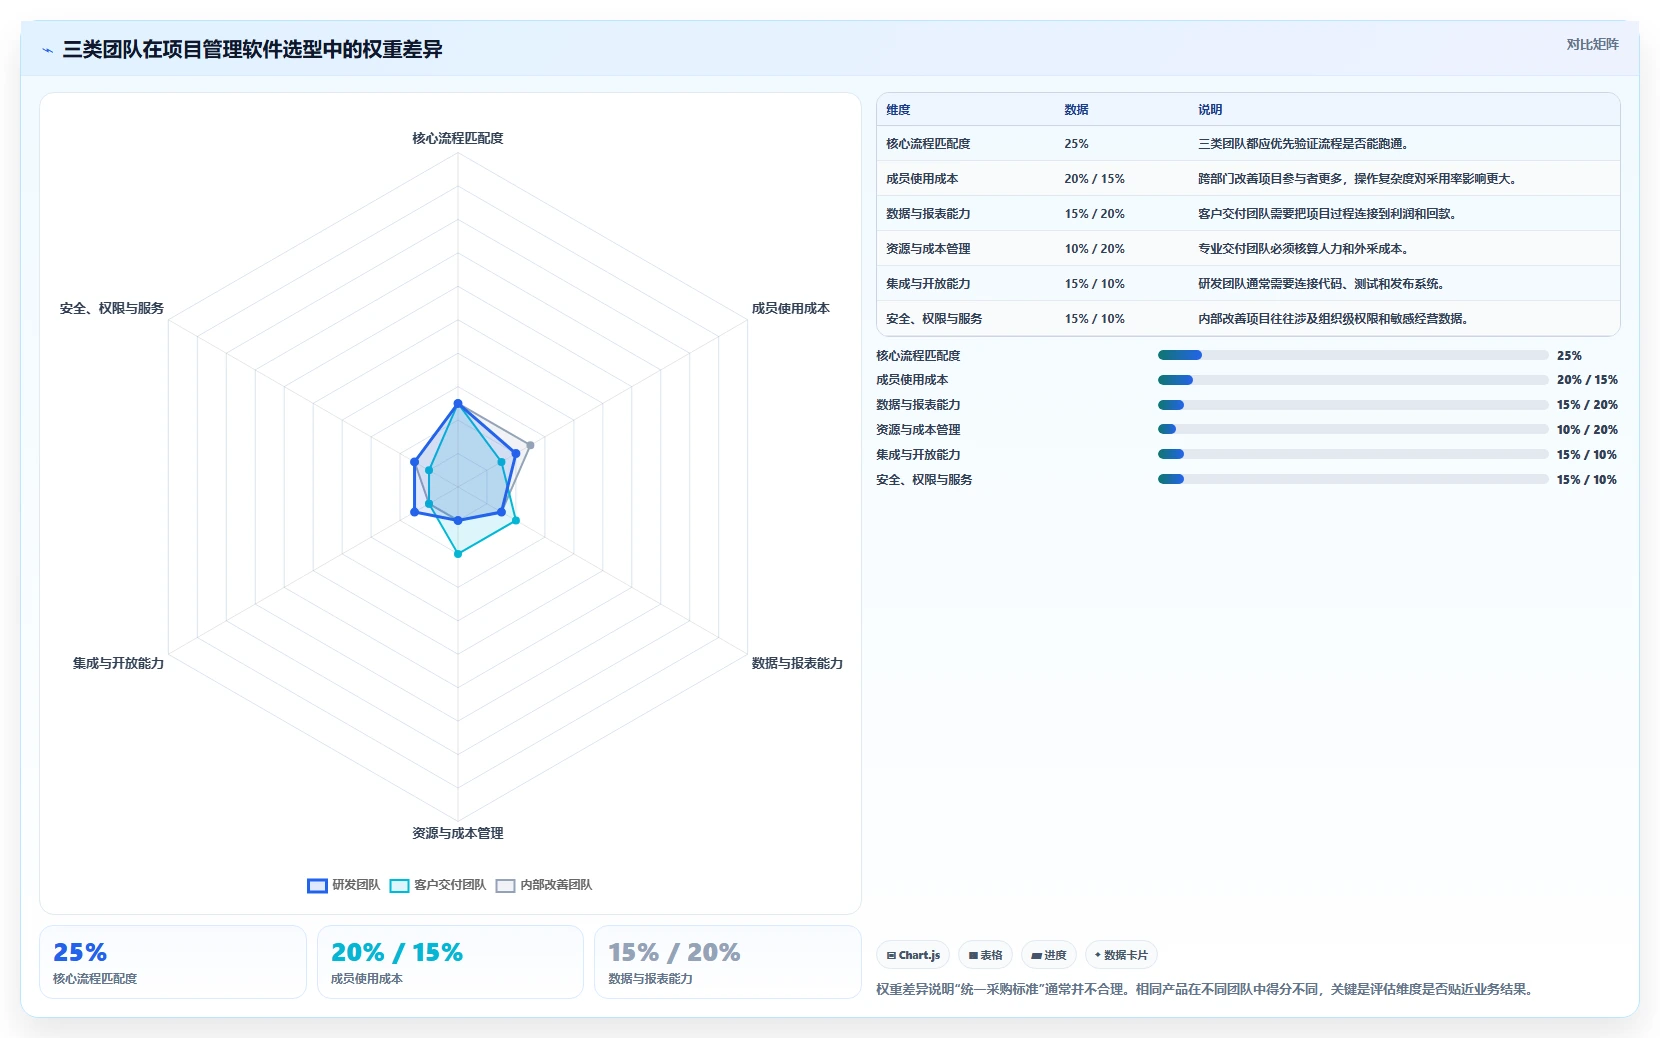1660x1038 pixels.
Task: Click 成员使用成本 progress bar
Action: (1353, 380)
